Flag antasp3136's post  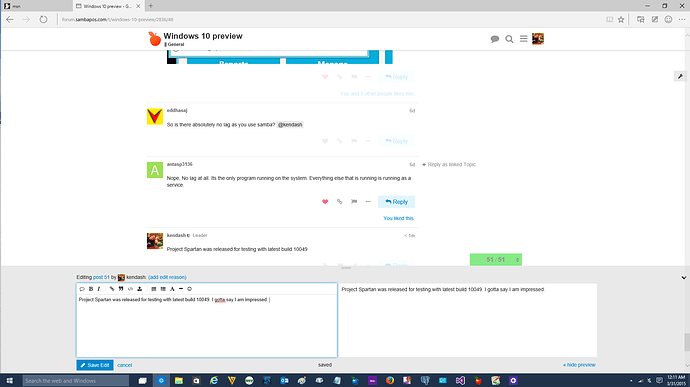[x=354, y=202]
